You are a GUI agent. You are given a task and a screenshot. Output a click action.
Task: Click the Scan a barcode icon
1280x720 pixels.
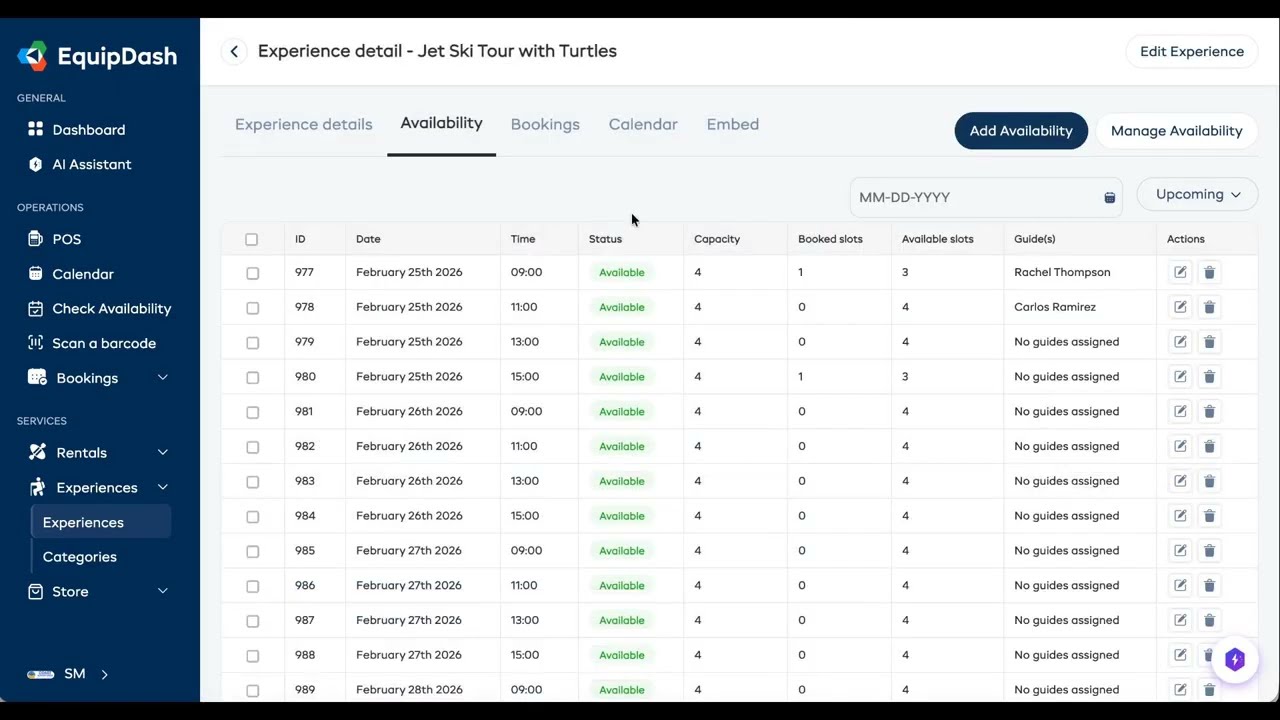coord(36,343)
